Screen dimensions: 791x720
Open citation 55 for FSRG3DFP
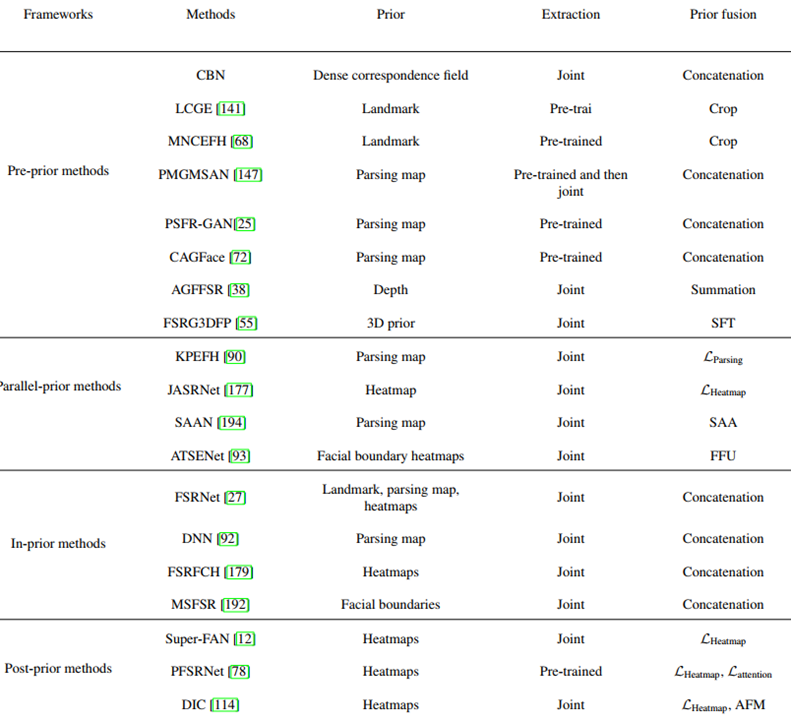246,323
